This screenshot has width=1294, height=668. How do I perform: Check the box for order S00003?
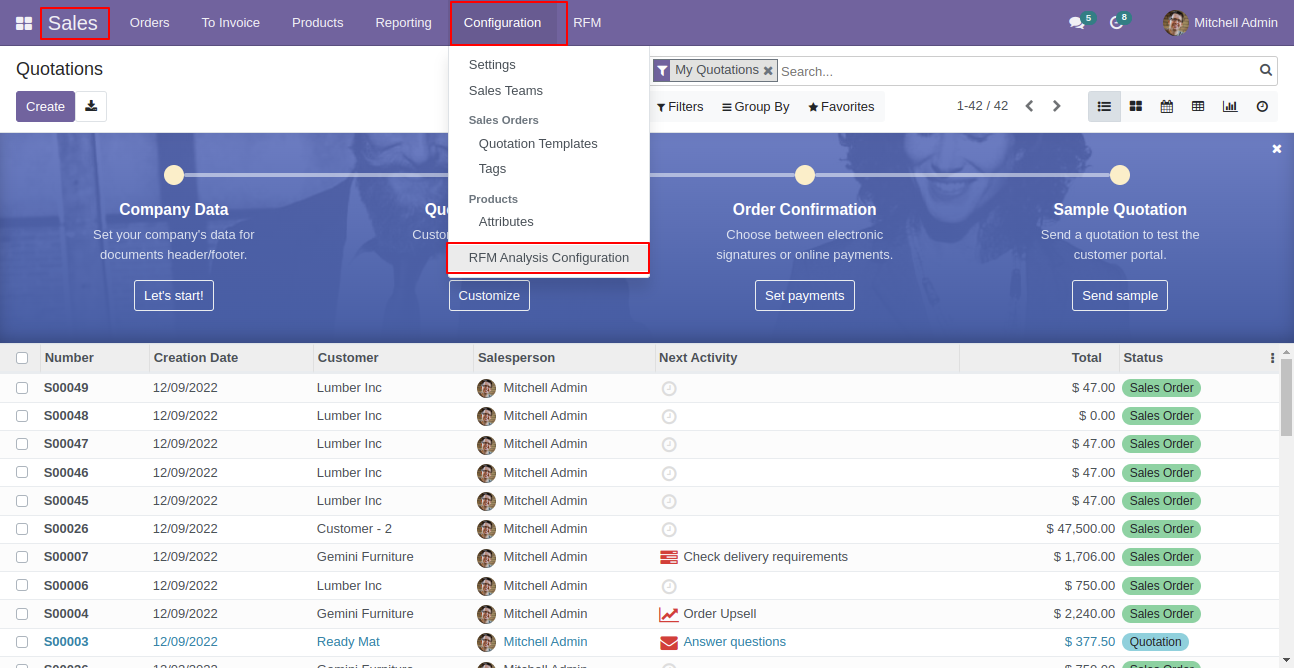(x=22, y=642)
